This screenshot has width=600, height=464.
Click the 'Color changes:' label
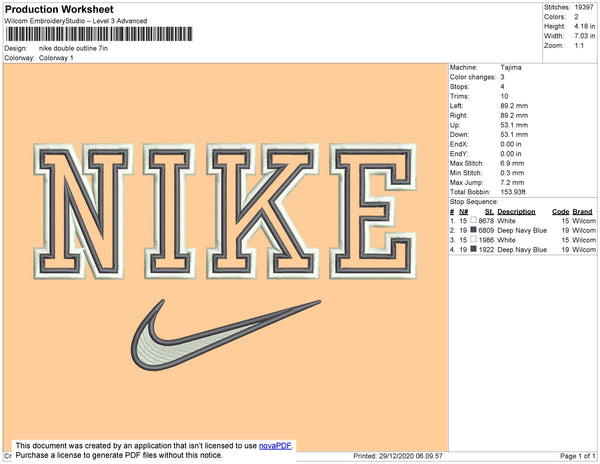[473, 77]
